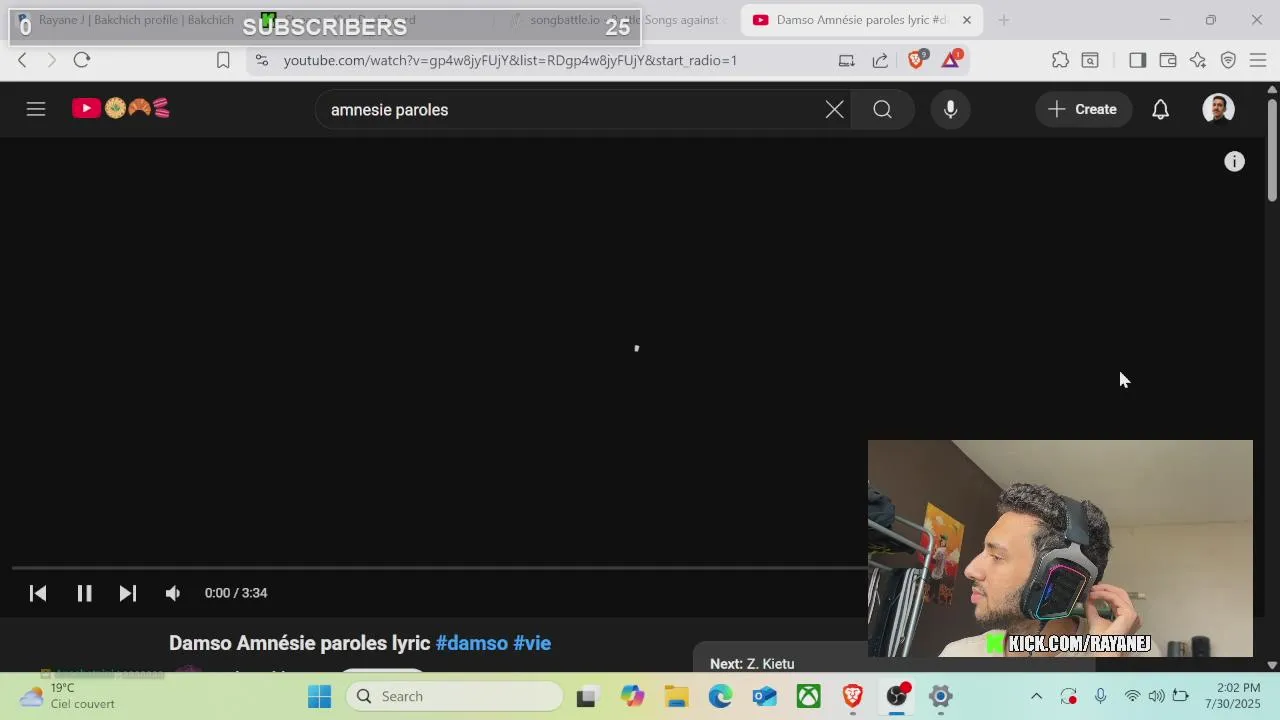Open Microsoft Edge from the taskbar
The width and height of the screenshot is (1280, 720).
coord(721,696)
